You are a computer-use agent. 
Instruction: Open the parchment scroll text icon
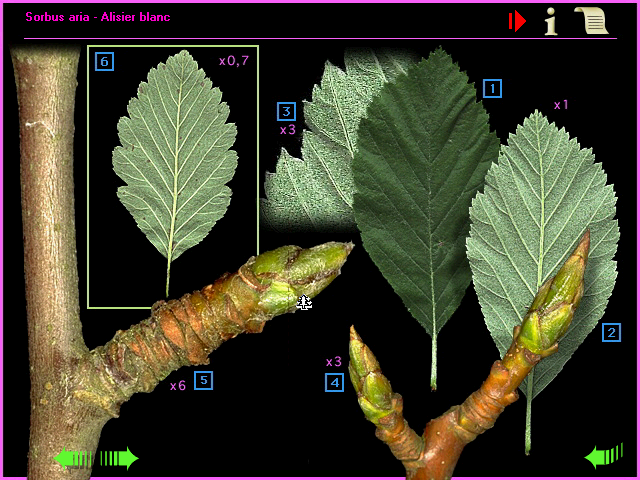pyautogui.click(x=591, y=20)
